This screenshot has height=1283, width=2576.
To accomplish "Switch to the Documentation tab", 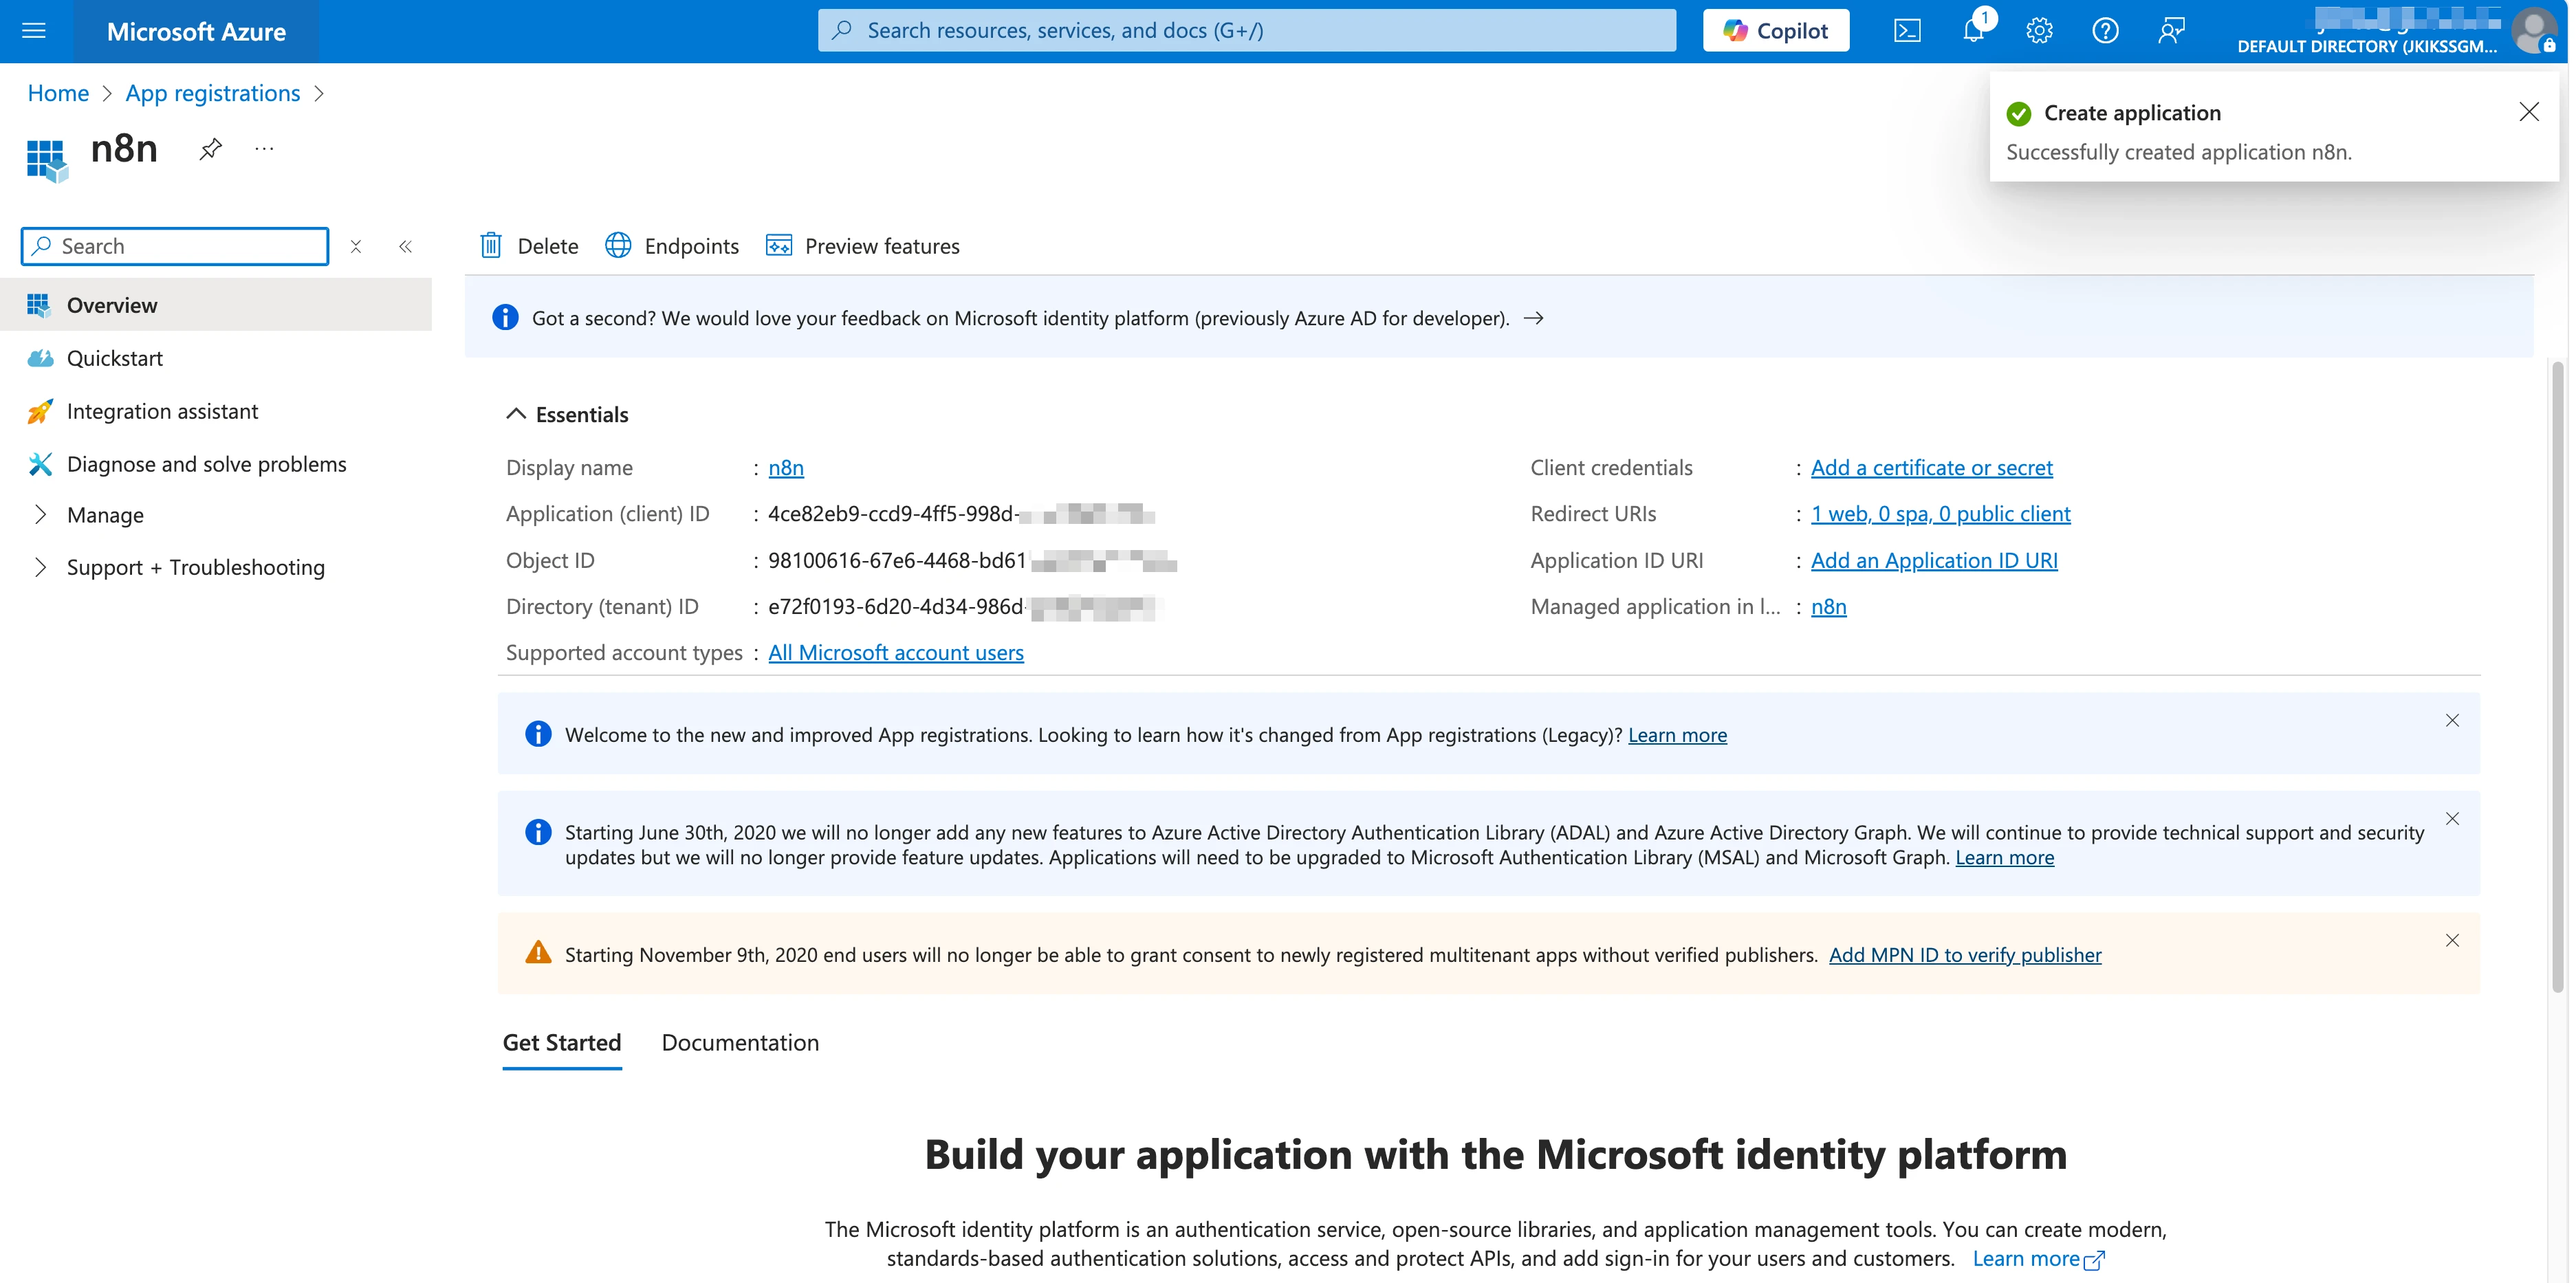I will pos(741,1043).
